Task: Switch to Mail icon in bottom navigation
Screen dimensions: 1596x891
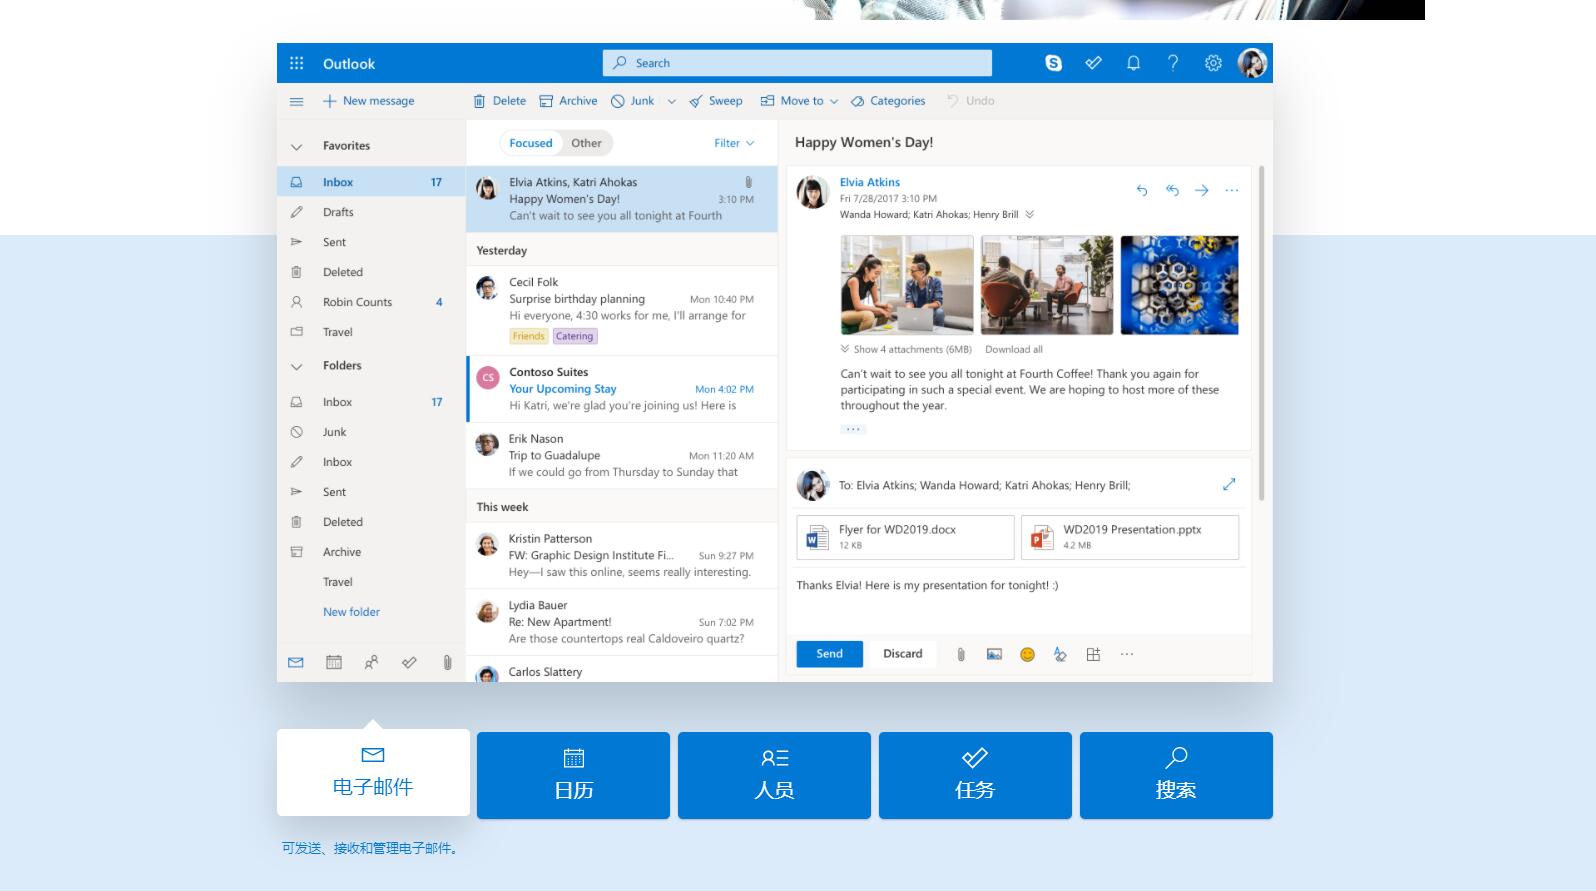Action: (x=296, y=662)
